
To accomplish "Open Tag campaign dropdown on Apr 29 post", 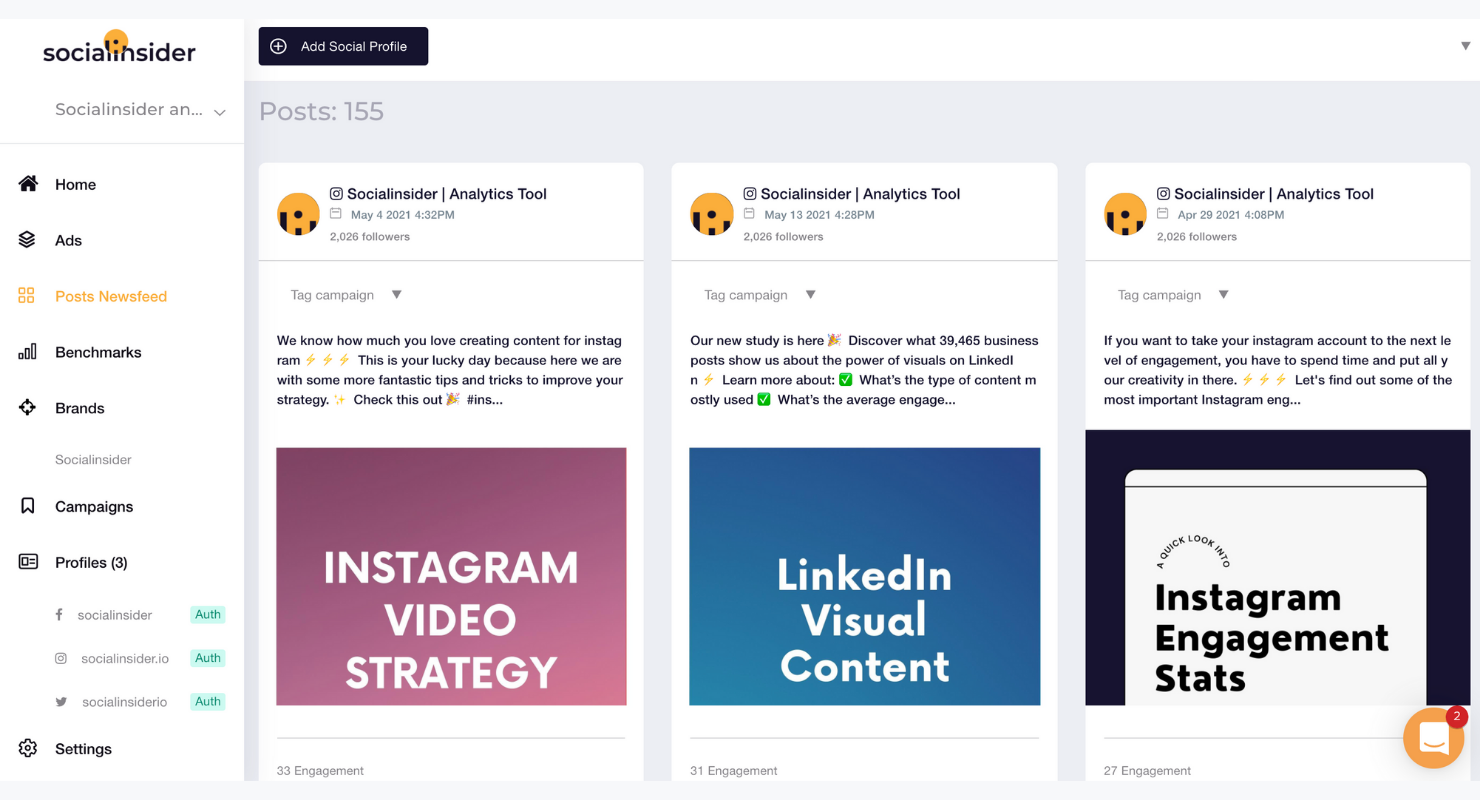I will 1173,295.
